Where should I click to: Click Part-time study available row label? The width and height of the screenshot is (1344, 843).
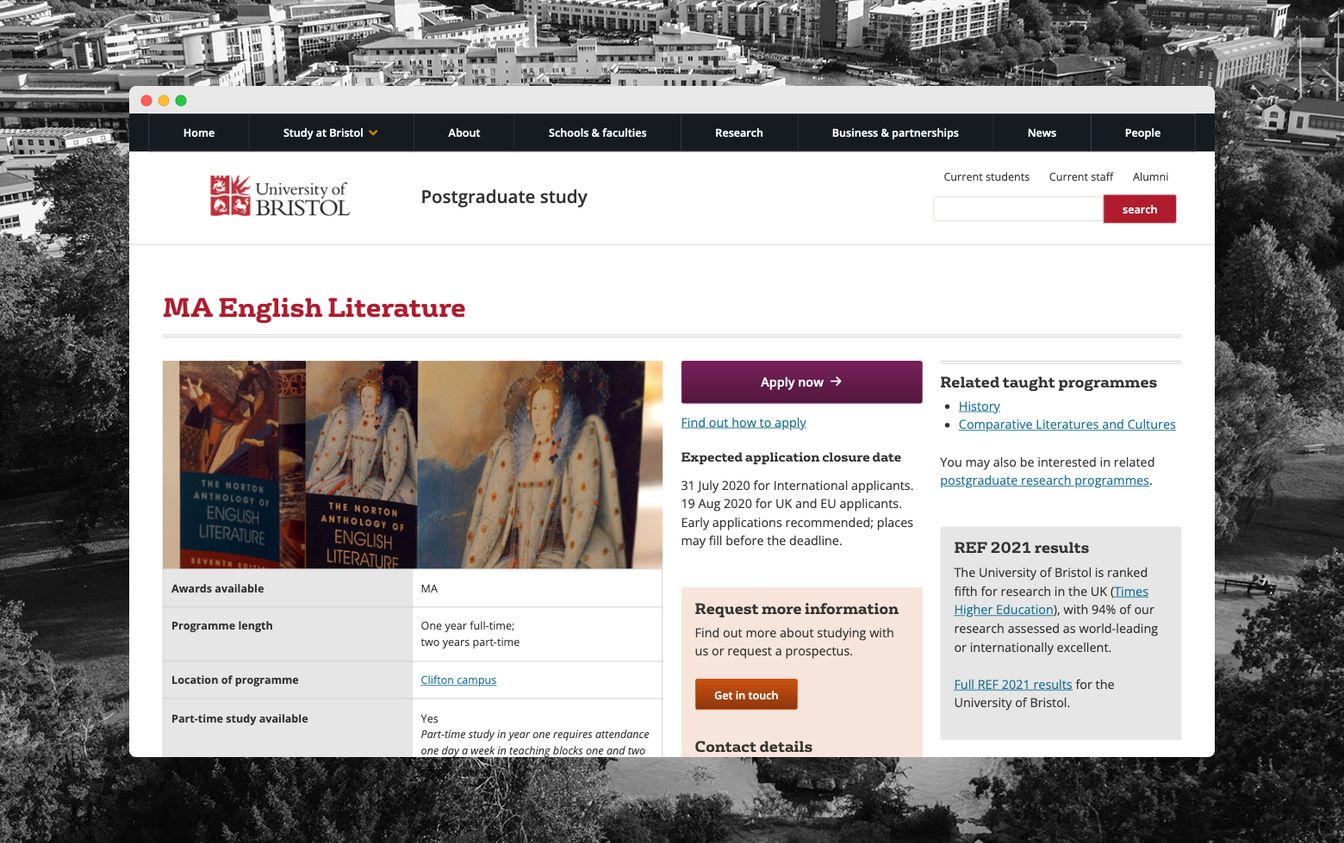click(x=239, y=719)
